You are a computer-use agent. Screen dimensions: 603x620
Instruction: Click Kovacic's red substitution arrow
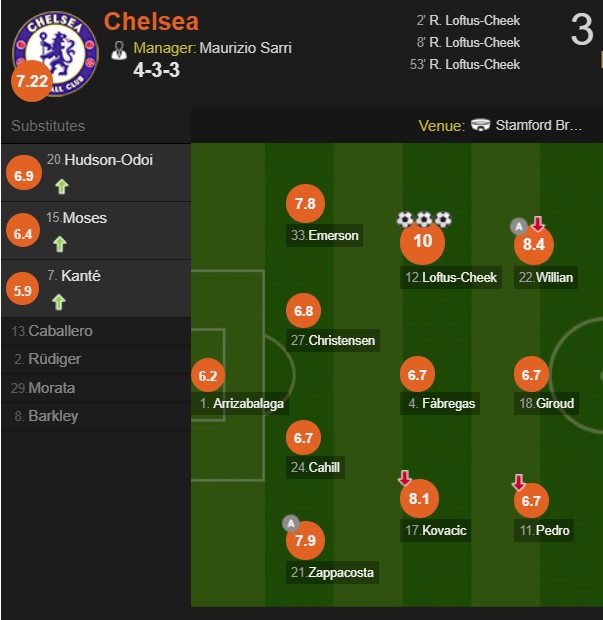404,478
